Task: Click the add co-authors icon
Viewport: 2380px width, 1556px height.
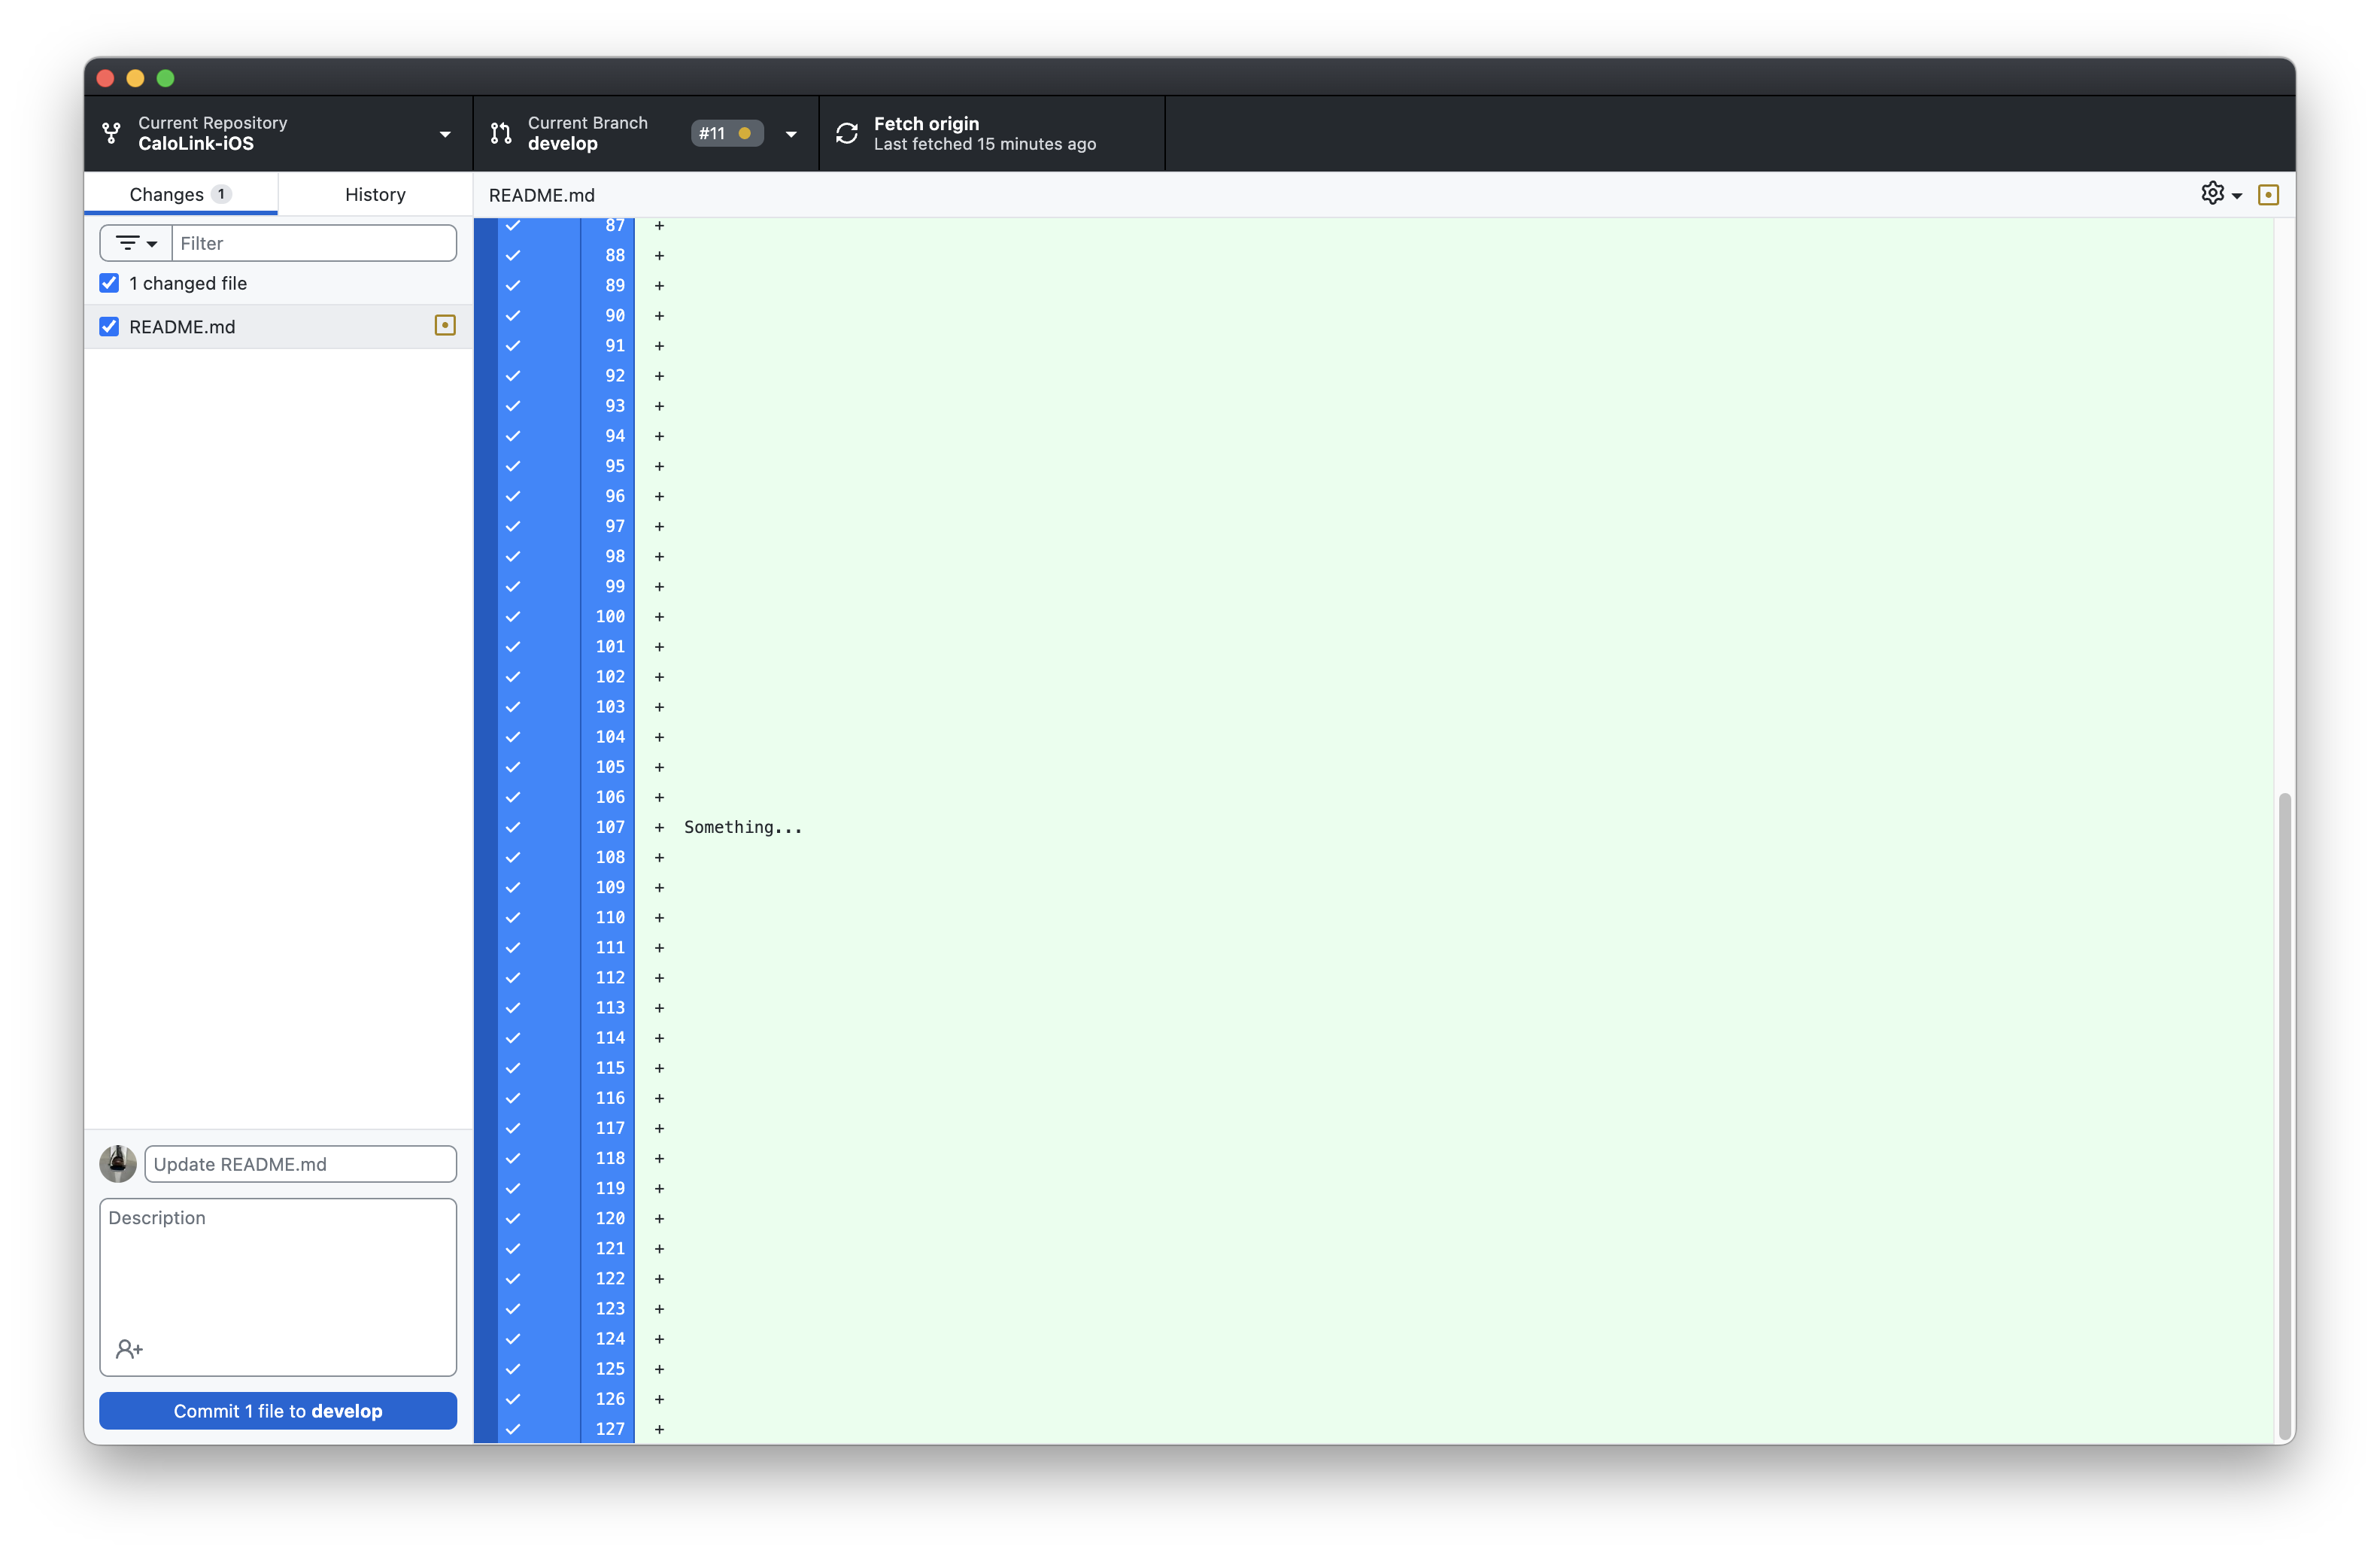Action: (x=129, y=1349)
